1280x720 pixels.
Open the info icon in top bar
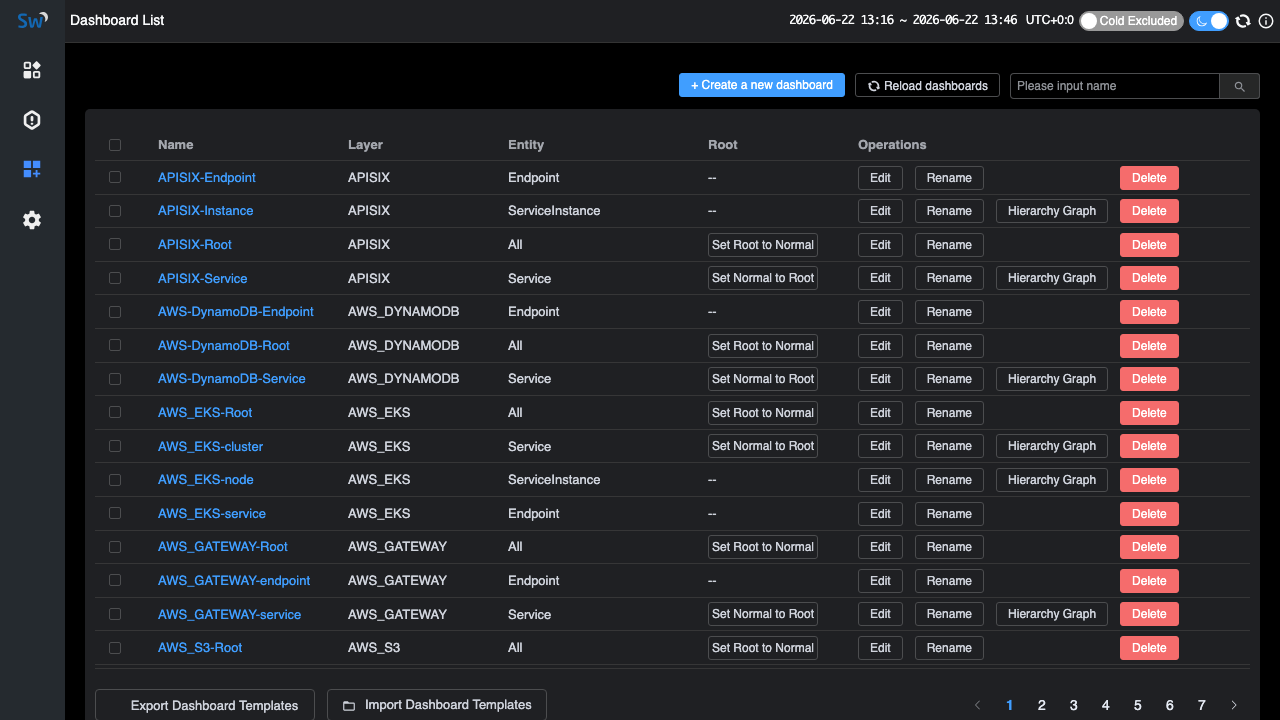[1265, 21]
